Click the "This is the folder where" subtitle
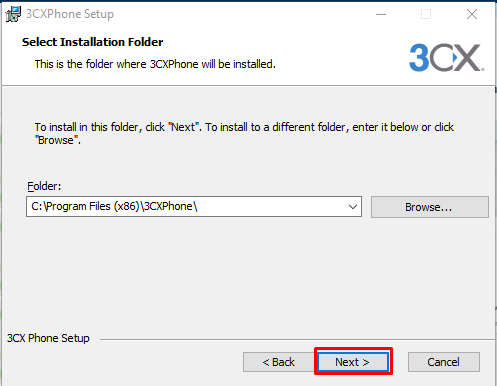 [91, 64]
